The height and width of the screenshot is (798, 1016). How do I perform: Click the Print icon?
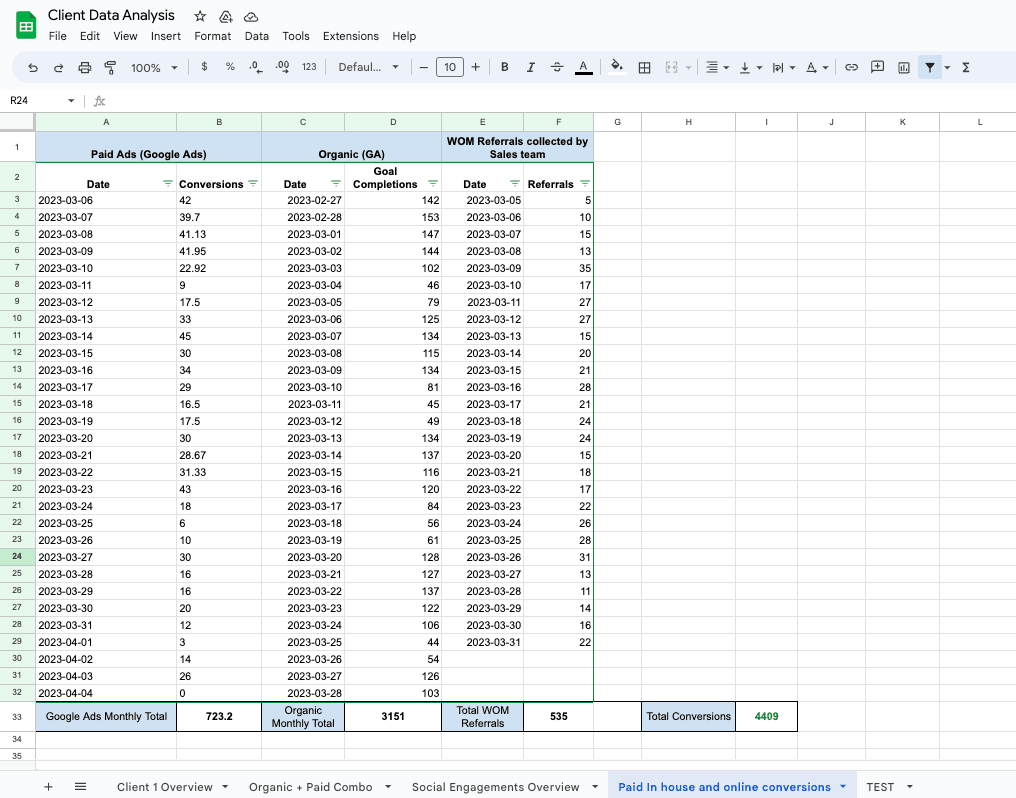pos(84,67)
